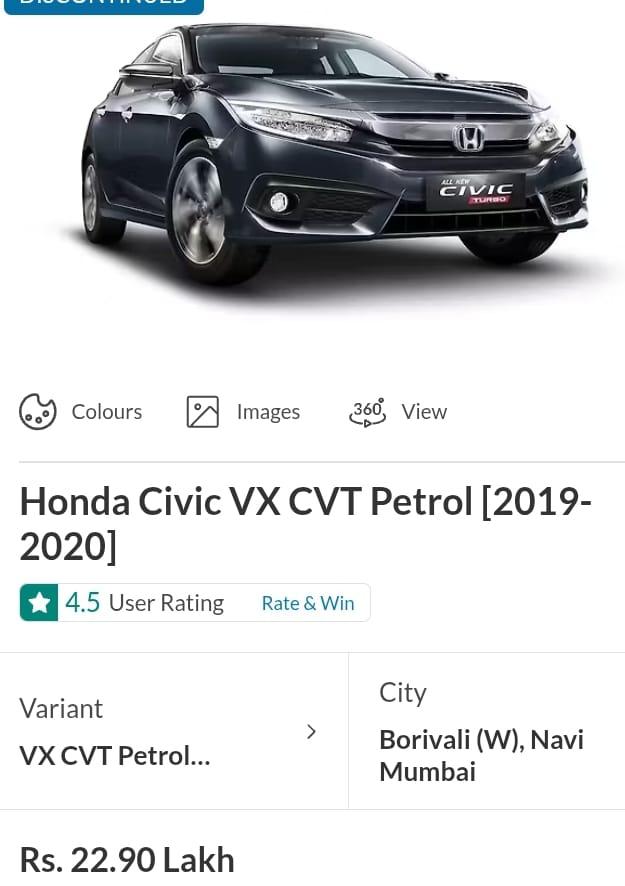
Task: Open the Colours label
Action: coord(107,411)
